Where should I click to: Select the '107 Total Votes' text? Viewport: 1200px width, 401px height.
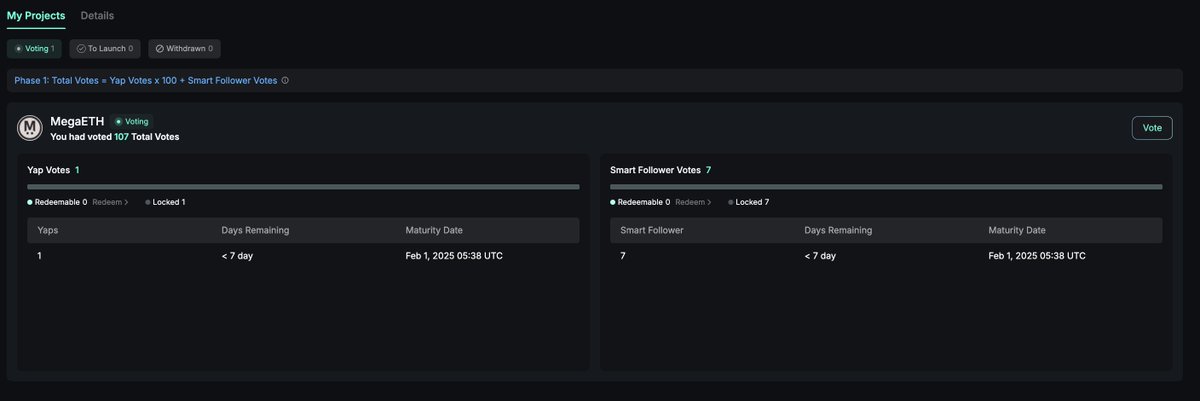[147, 136]
